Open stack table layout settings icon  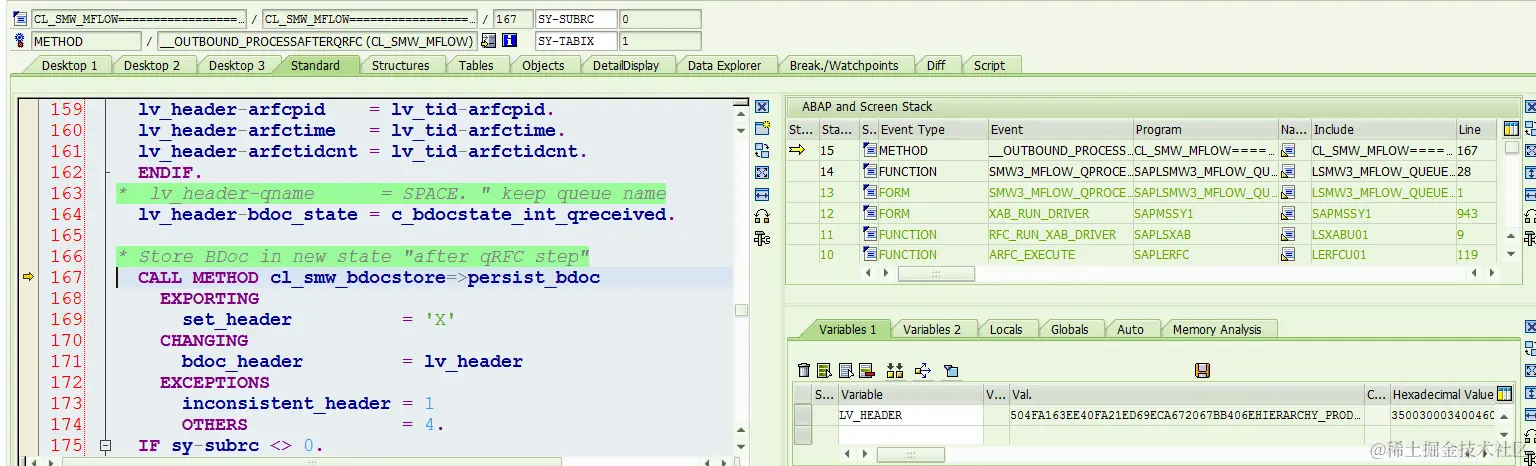click(x=1510, y=129)
